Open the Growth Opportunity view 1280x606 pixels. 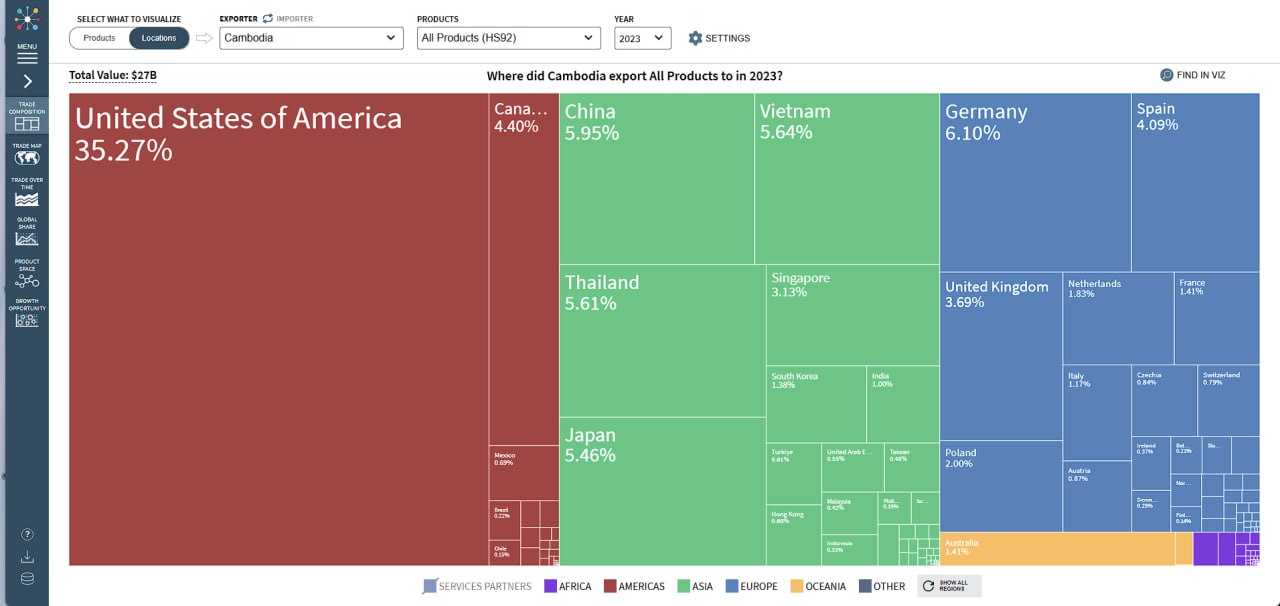pyautogui.click(x=27, y=313)
